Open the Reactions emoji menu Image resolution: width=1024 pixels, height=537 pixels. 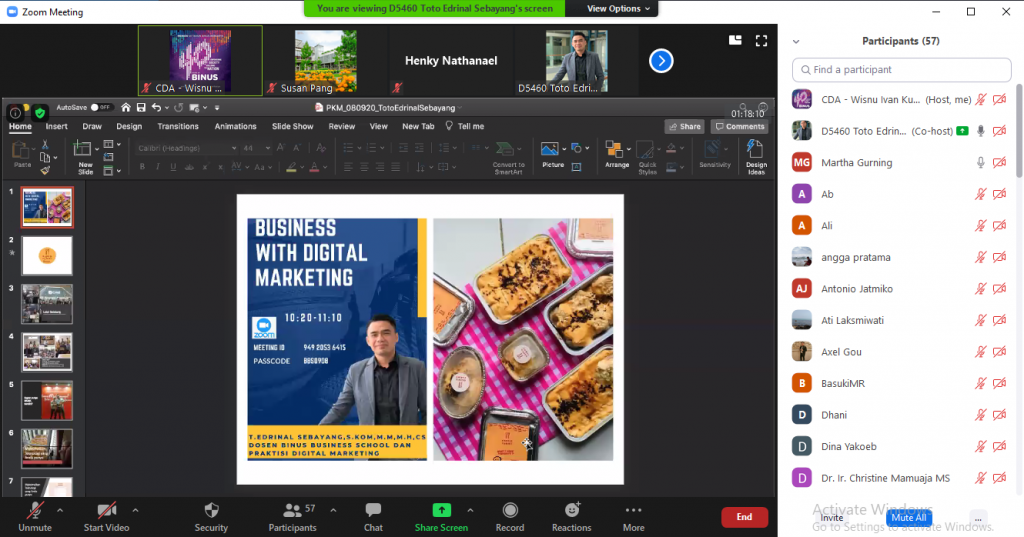point(571,511)
